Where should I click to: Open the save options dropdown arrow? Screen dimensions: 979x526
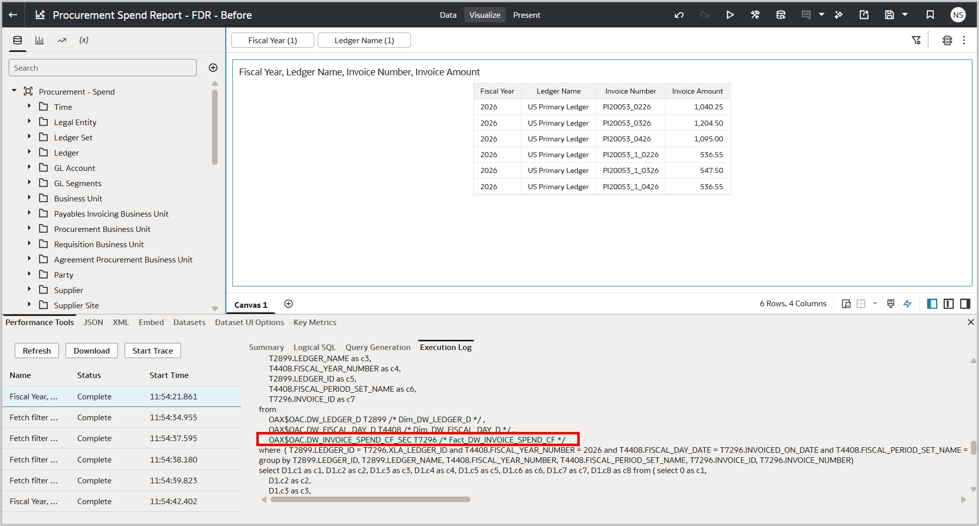pos(905,15)
